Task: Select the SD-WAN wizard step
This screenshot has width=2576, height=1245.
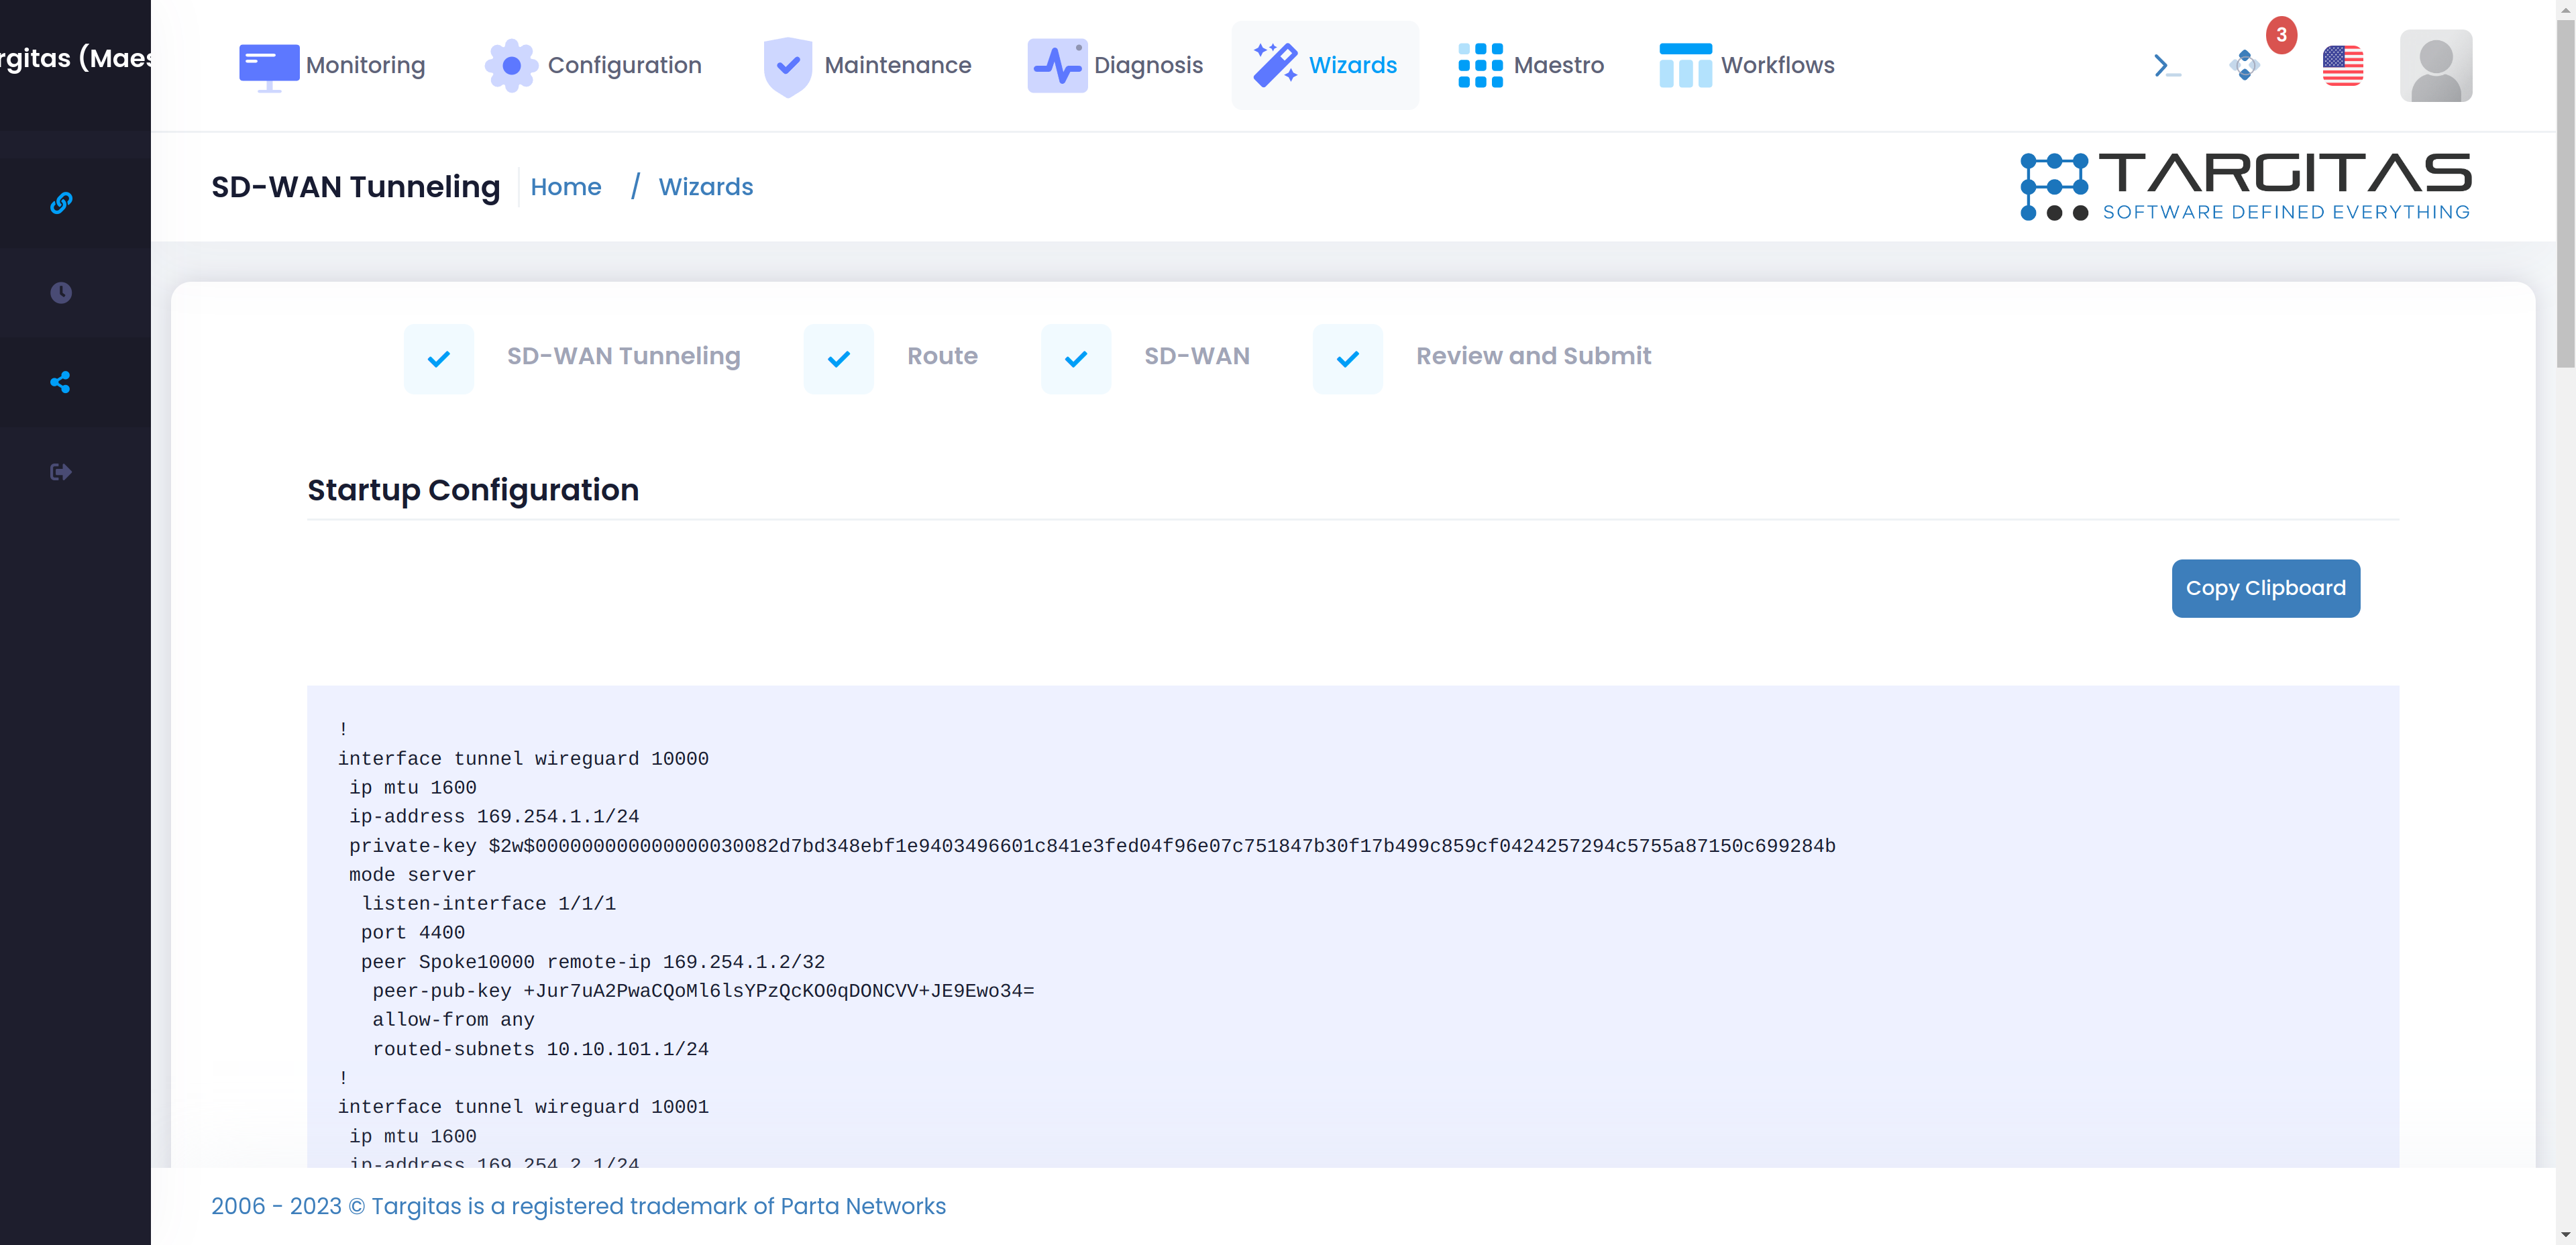Action: tap(1197, 356)
